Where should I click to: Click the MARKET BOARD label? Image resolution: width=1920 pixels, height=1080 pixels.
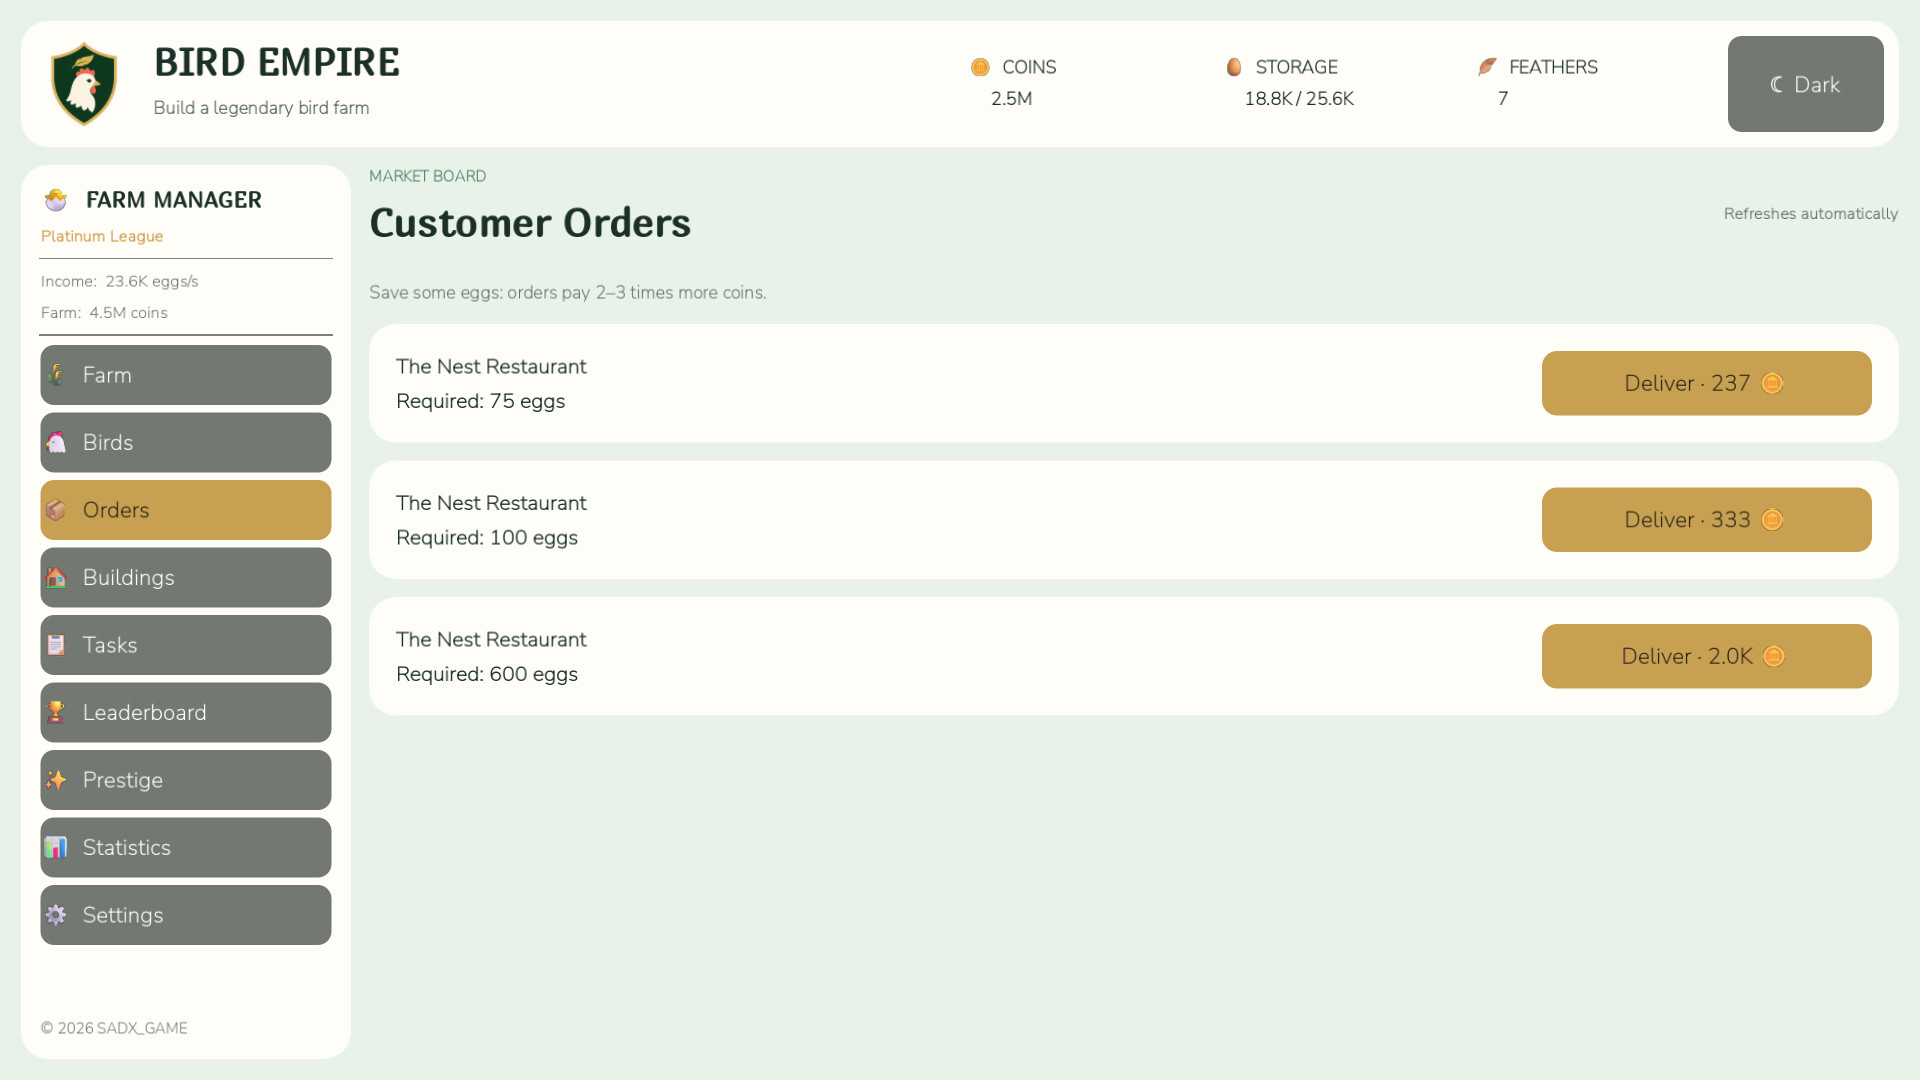pyautogui.click(x=428, y=176)
